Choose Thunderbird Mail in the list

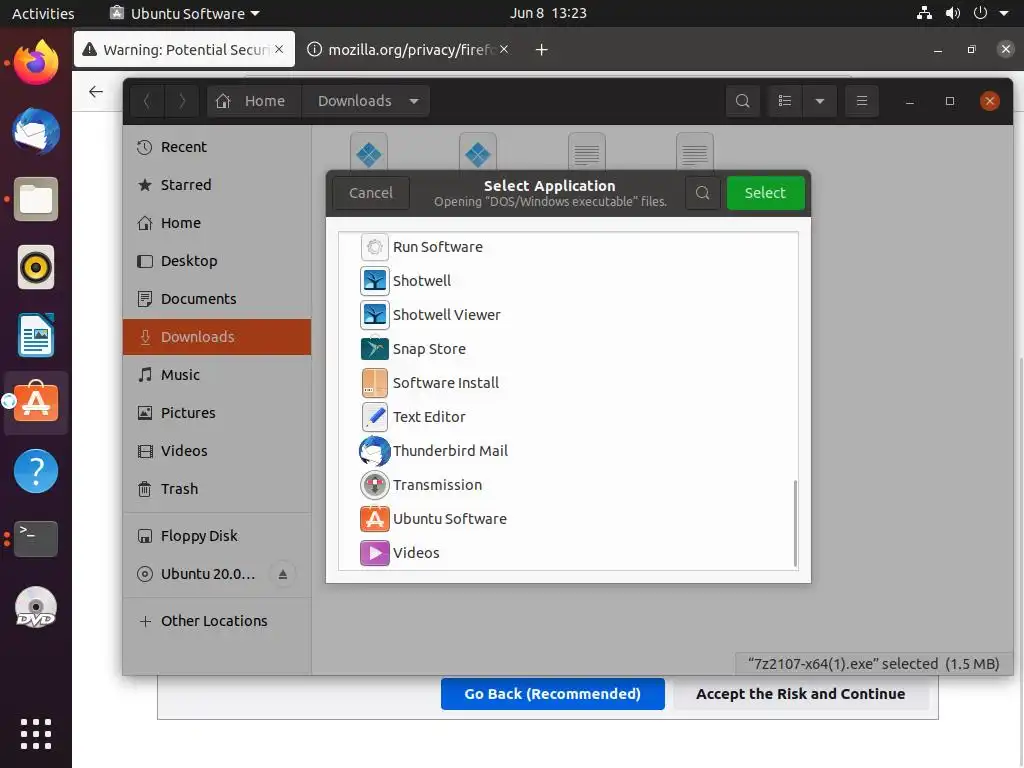[x=568, y=451]
